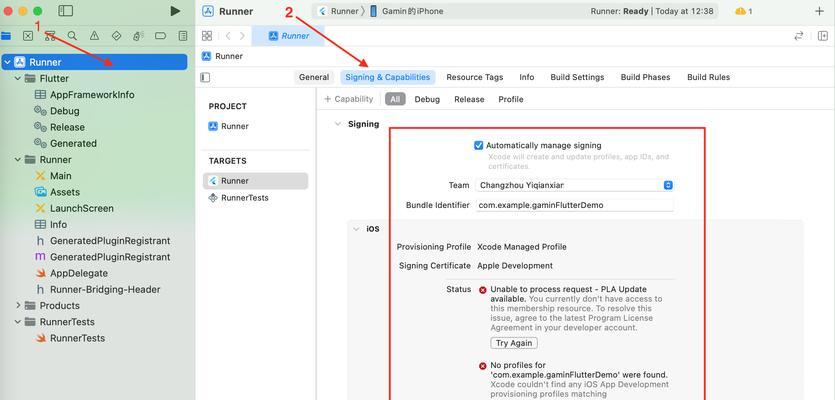This screenshot has height=400, width=835.
Task: Open the Debug navigator icon
Action: [138, 36]
